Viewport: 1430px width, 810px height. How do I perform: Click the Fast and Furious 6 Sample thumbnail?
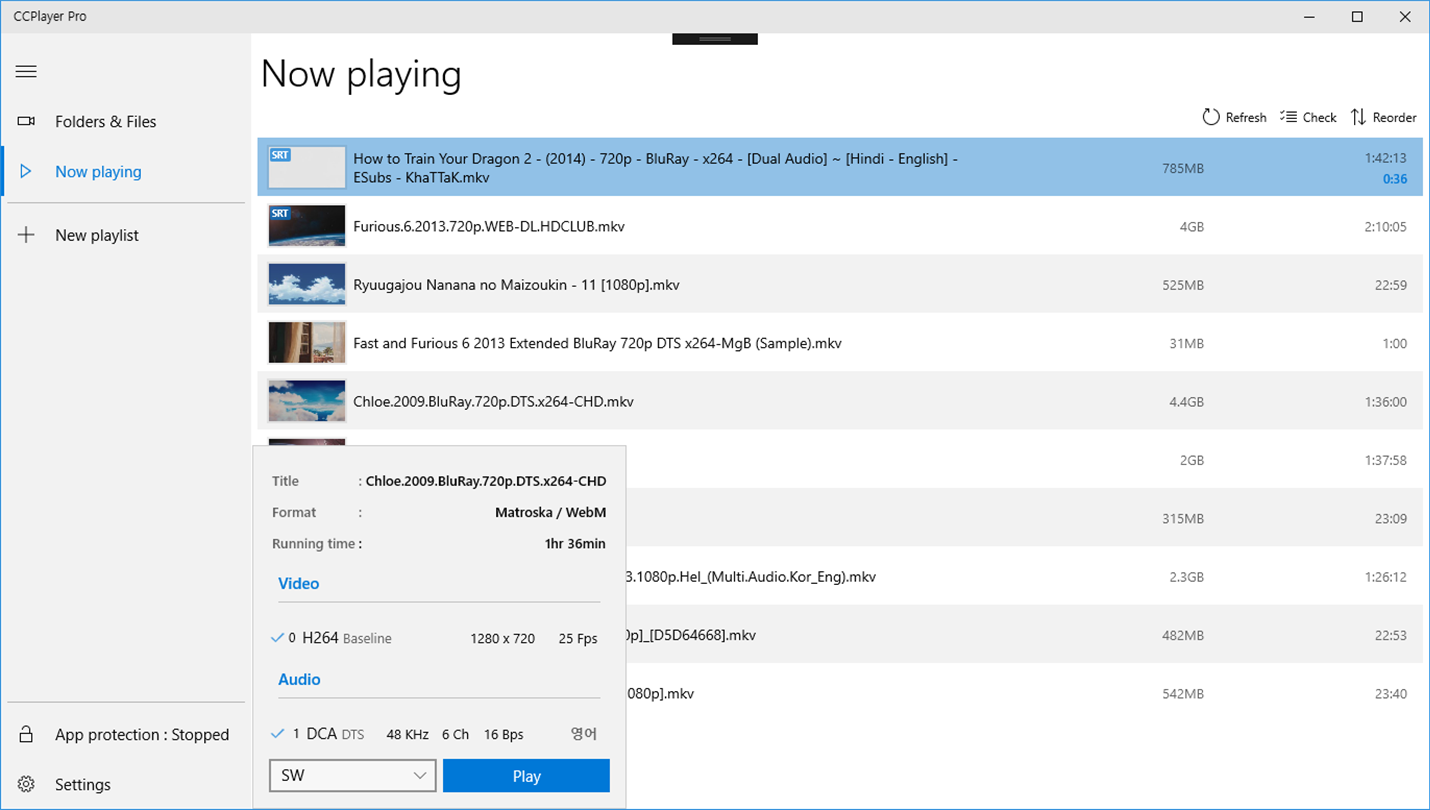click(307, 343)
